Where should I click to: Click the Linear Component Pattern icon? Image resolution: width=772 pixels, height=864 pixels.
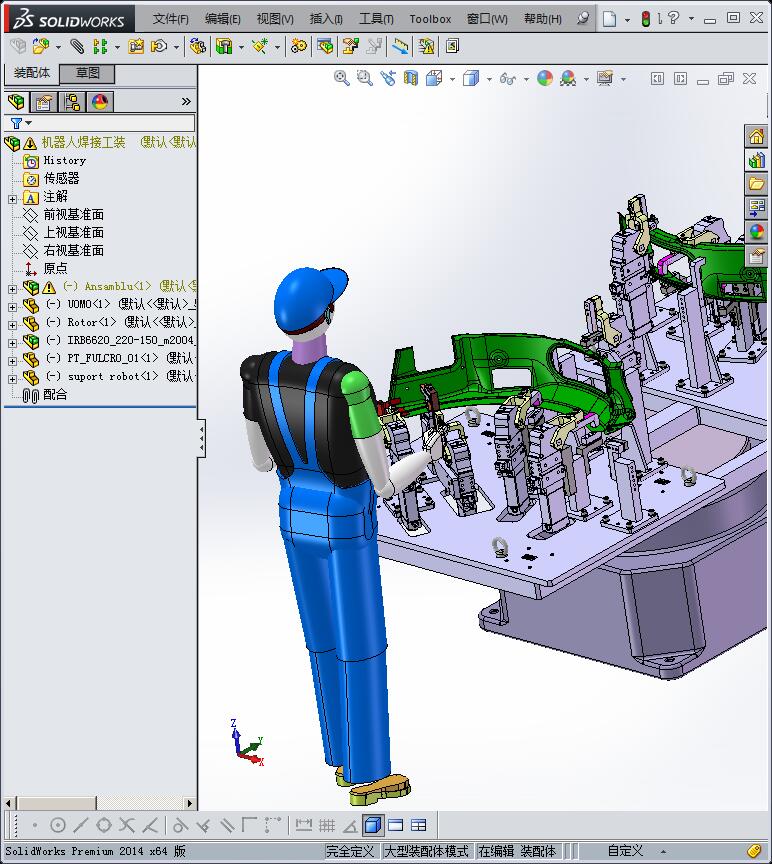click(100, 46)
